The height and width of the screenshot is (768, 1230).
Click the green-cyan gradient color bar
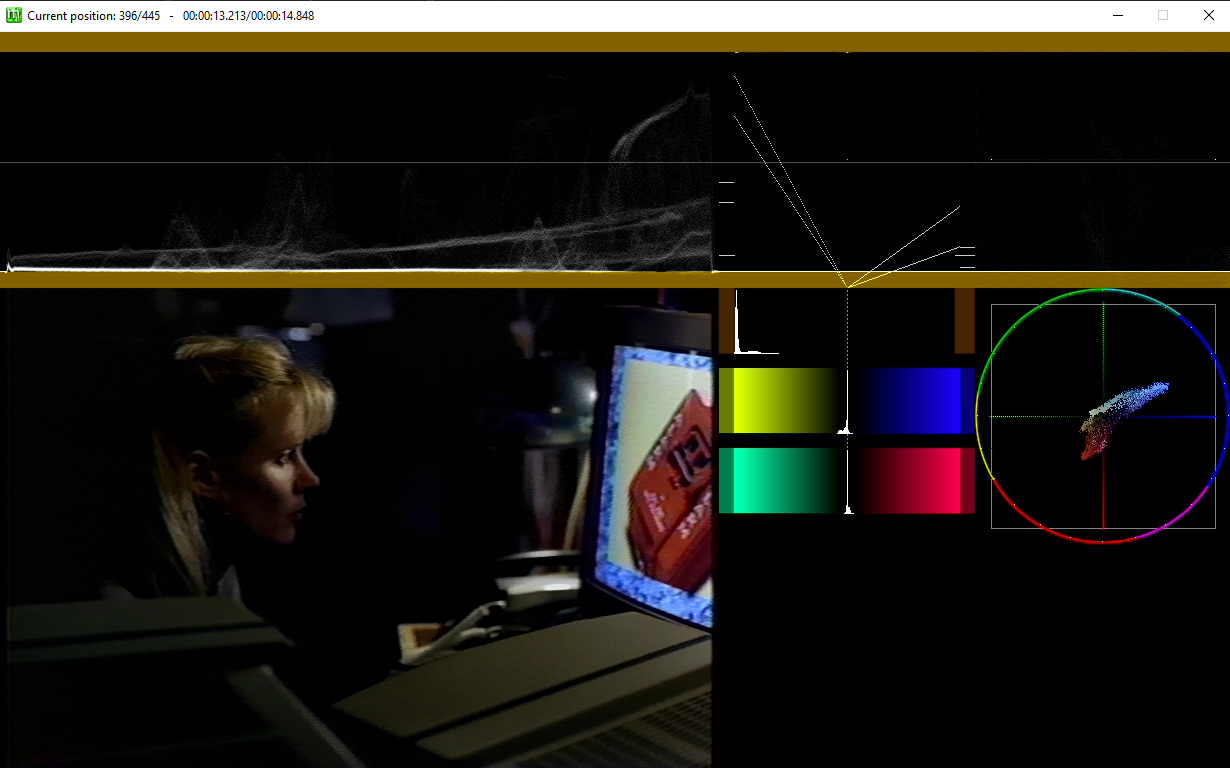coord(778,481)
